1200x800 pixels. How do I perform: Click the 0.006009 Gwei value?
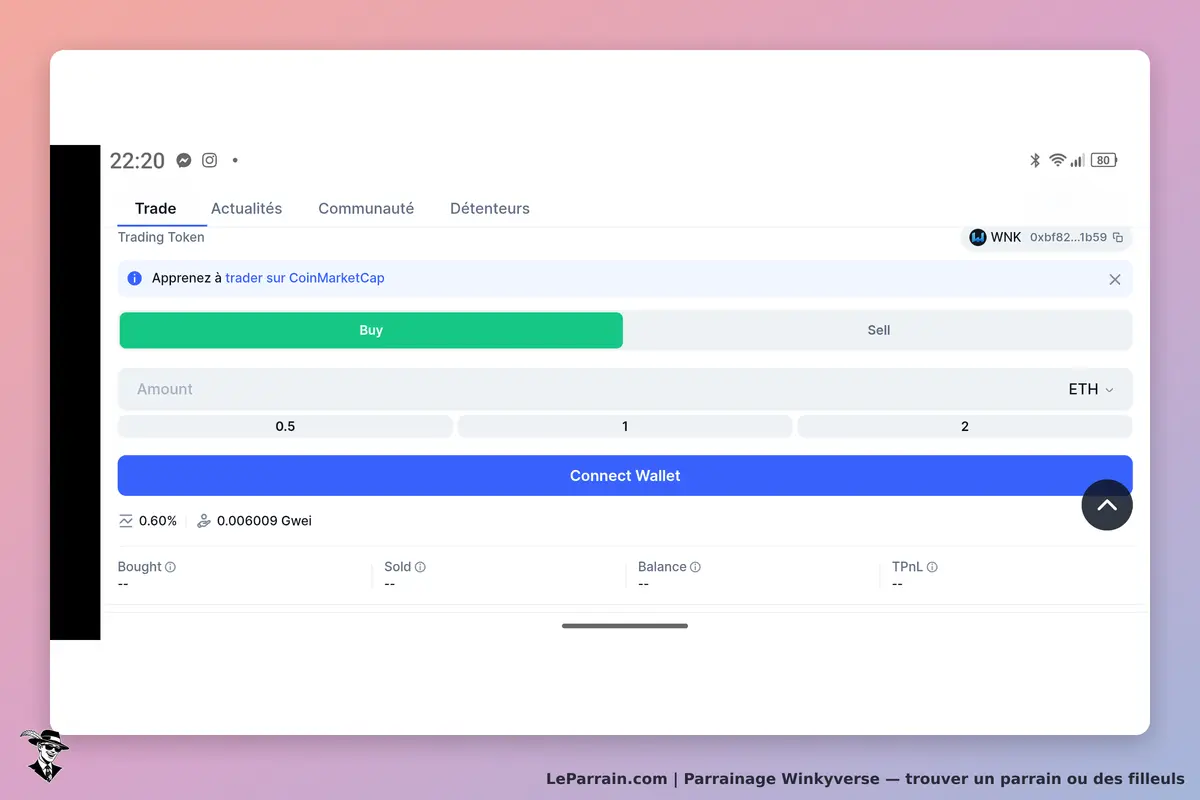tap(264, 521)
